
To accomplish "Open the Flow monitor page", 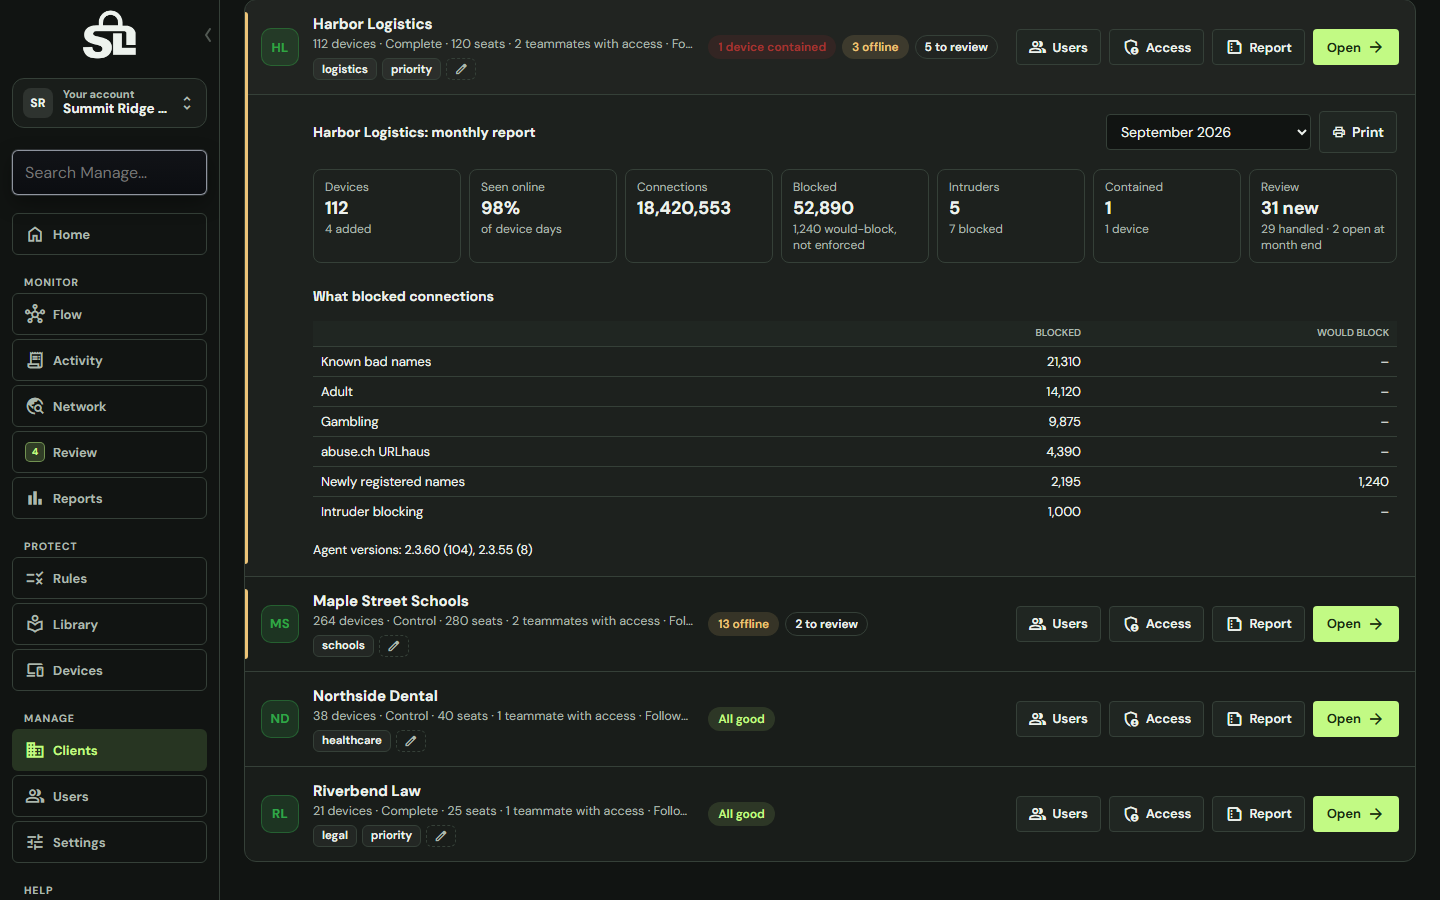I will tap(109, 314).
